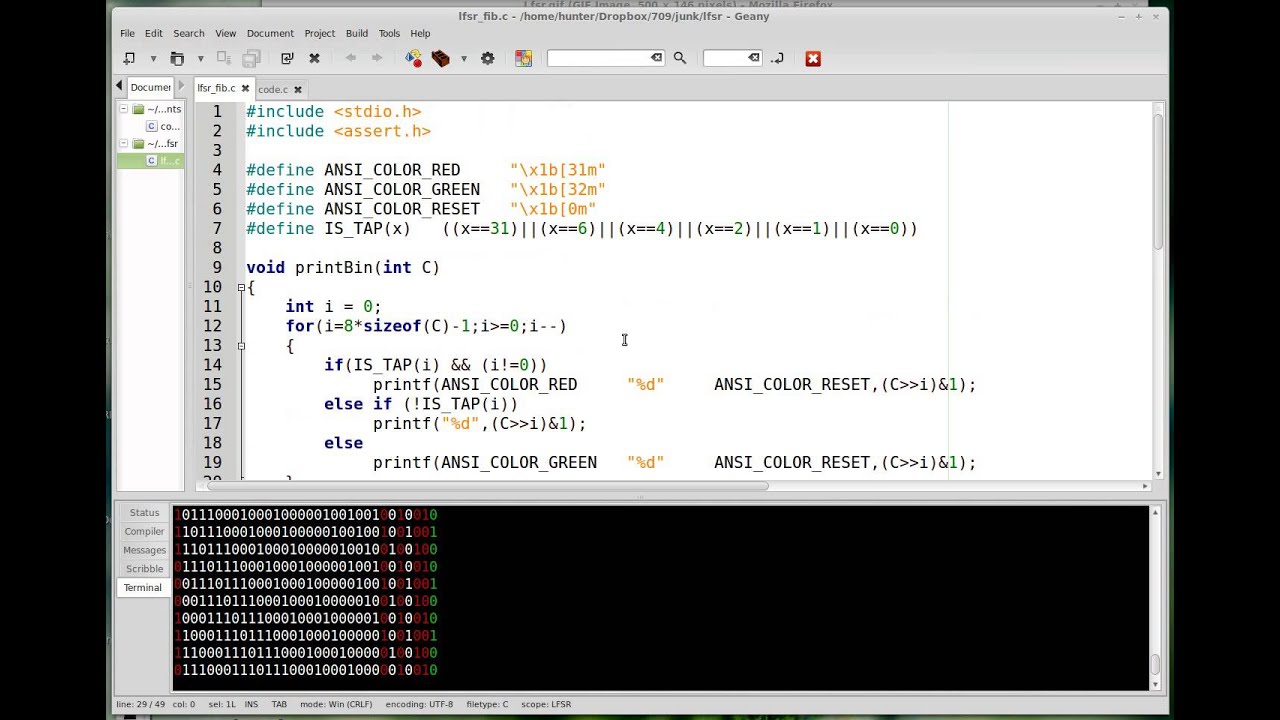Collapse code fold at line 10
1280x720 pixels.
pyautogui.click(x=241, y=287)
